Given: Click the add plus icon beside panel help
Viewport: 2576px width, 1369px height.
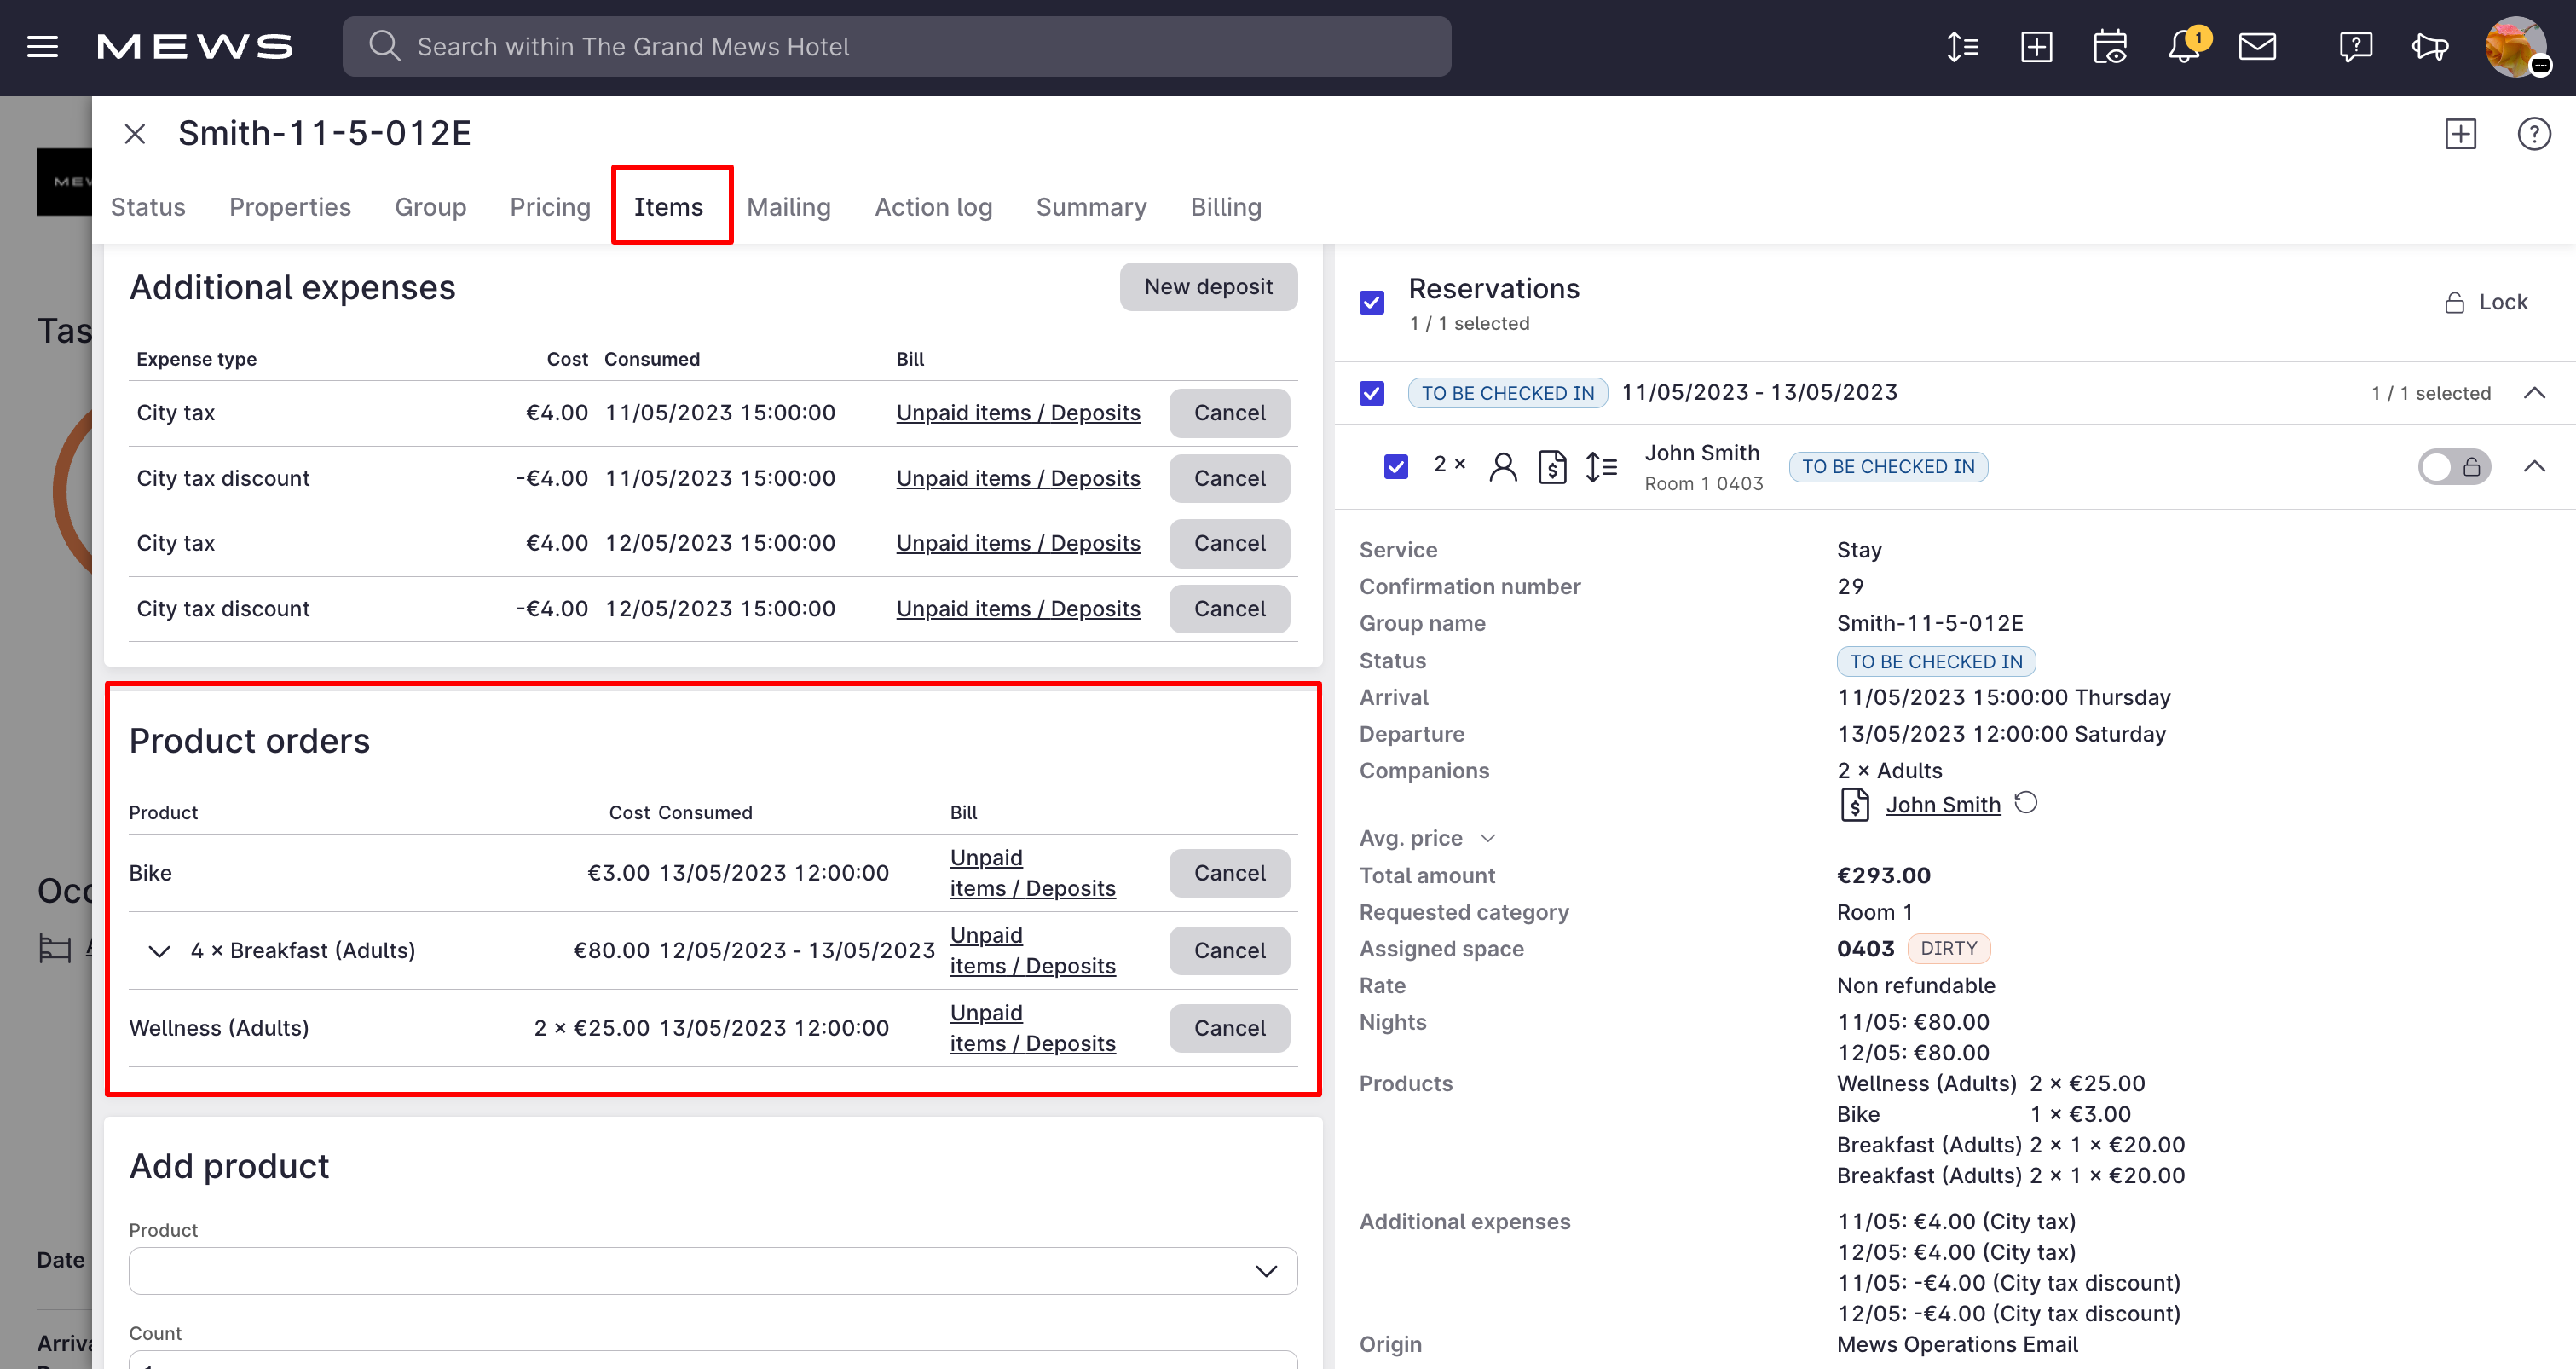Looking at the screenshot, I should (x=2461, y=133).
